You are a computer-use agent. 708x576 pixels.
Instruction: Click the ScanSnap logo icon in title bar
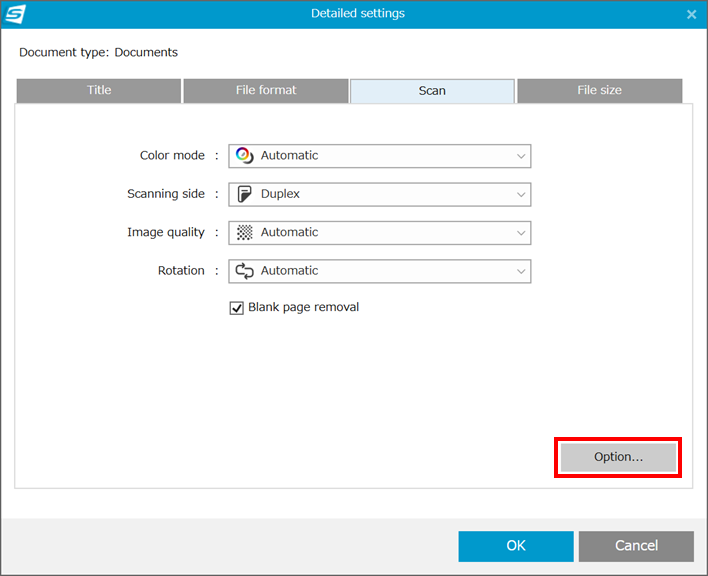15,14
